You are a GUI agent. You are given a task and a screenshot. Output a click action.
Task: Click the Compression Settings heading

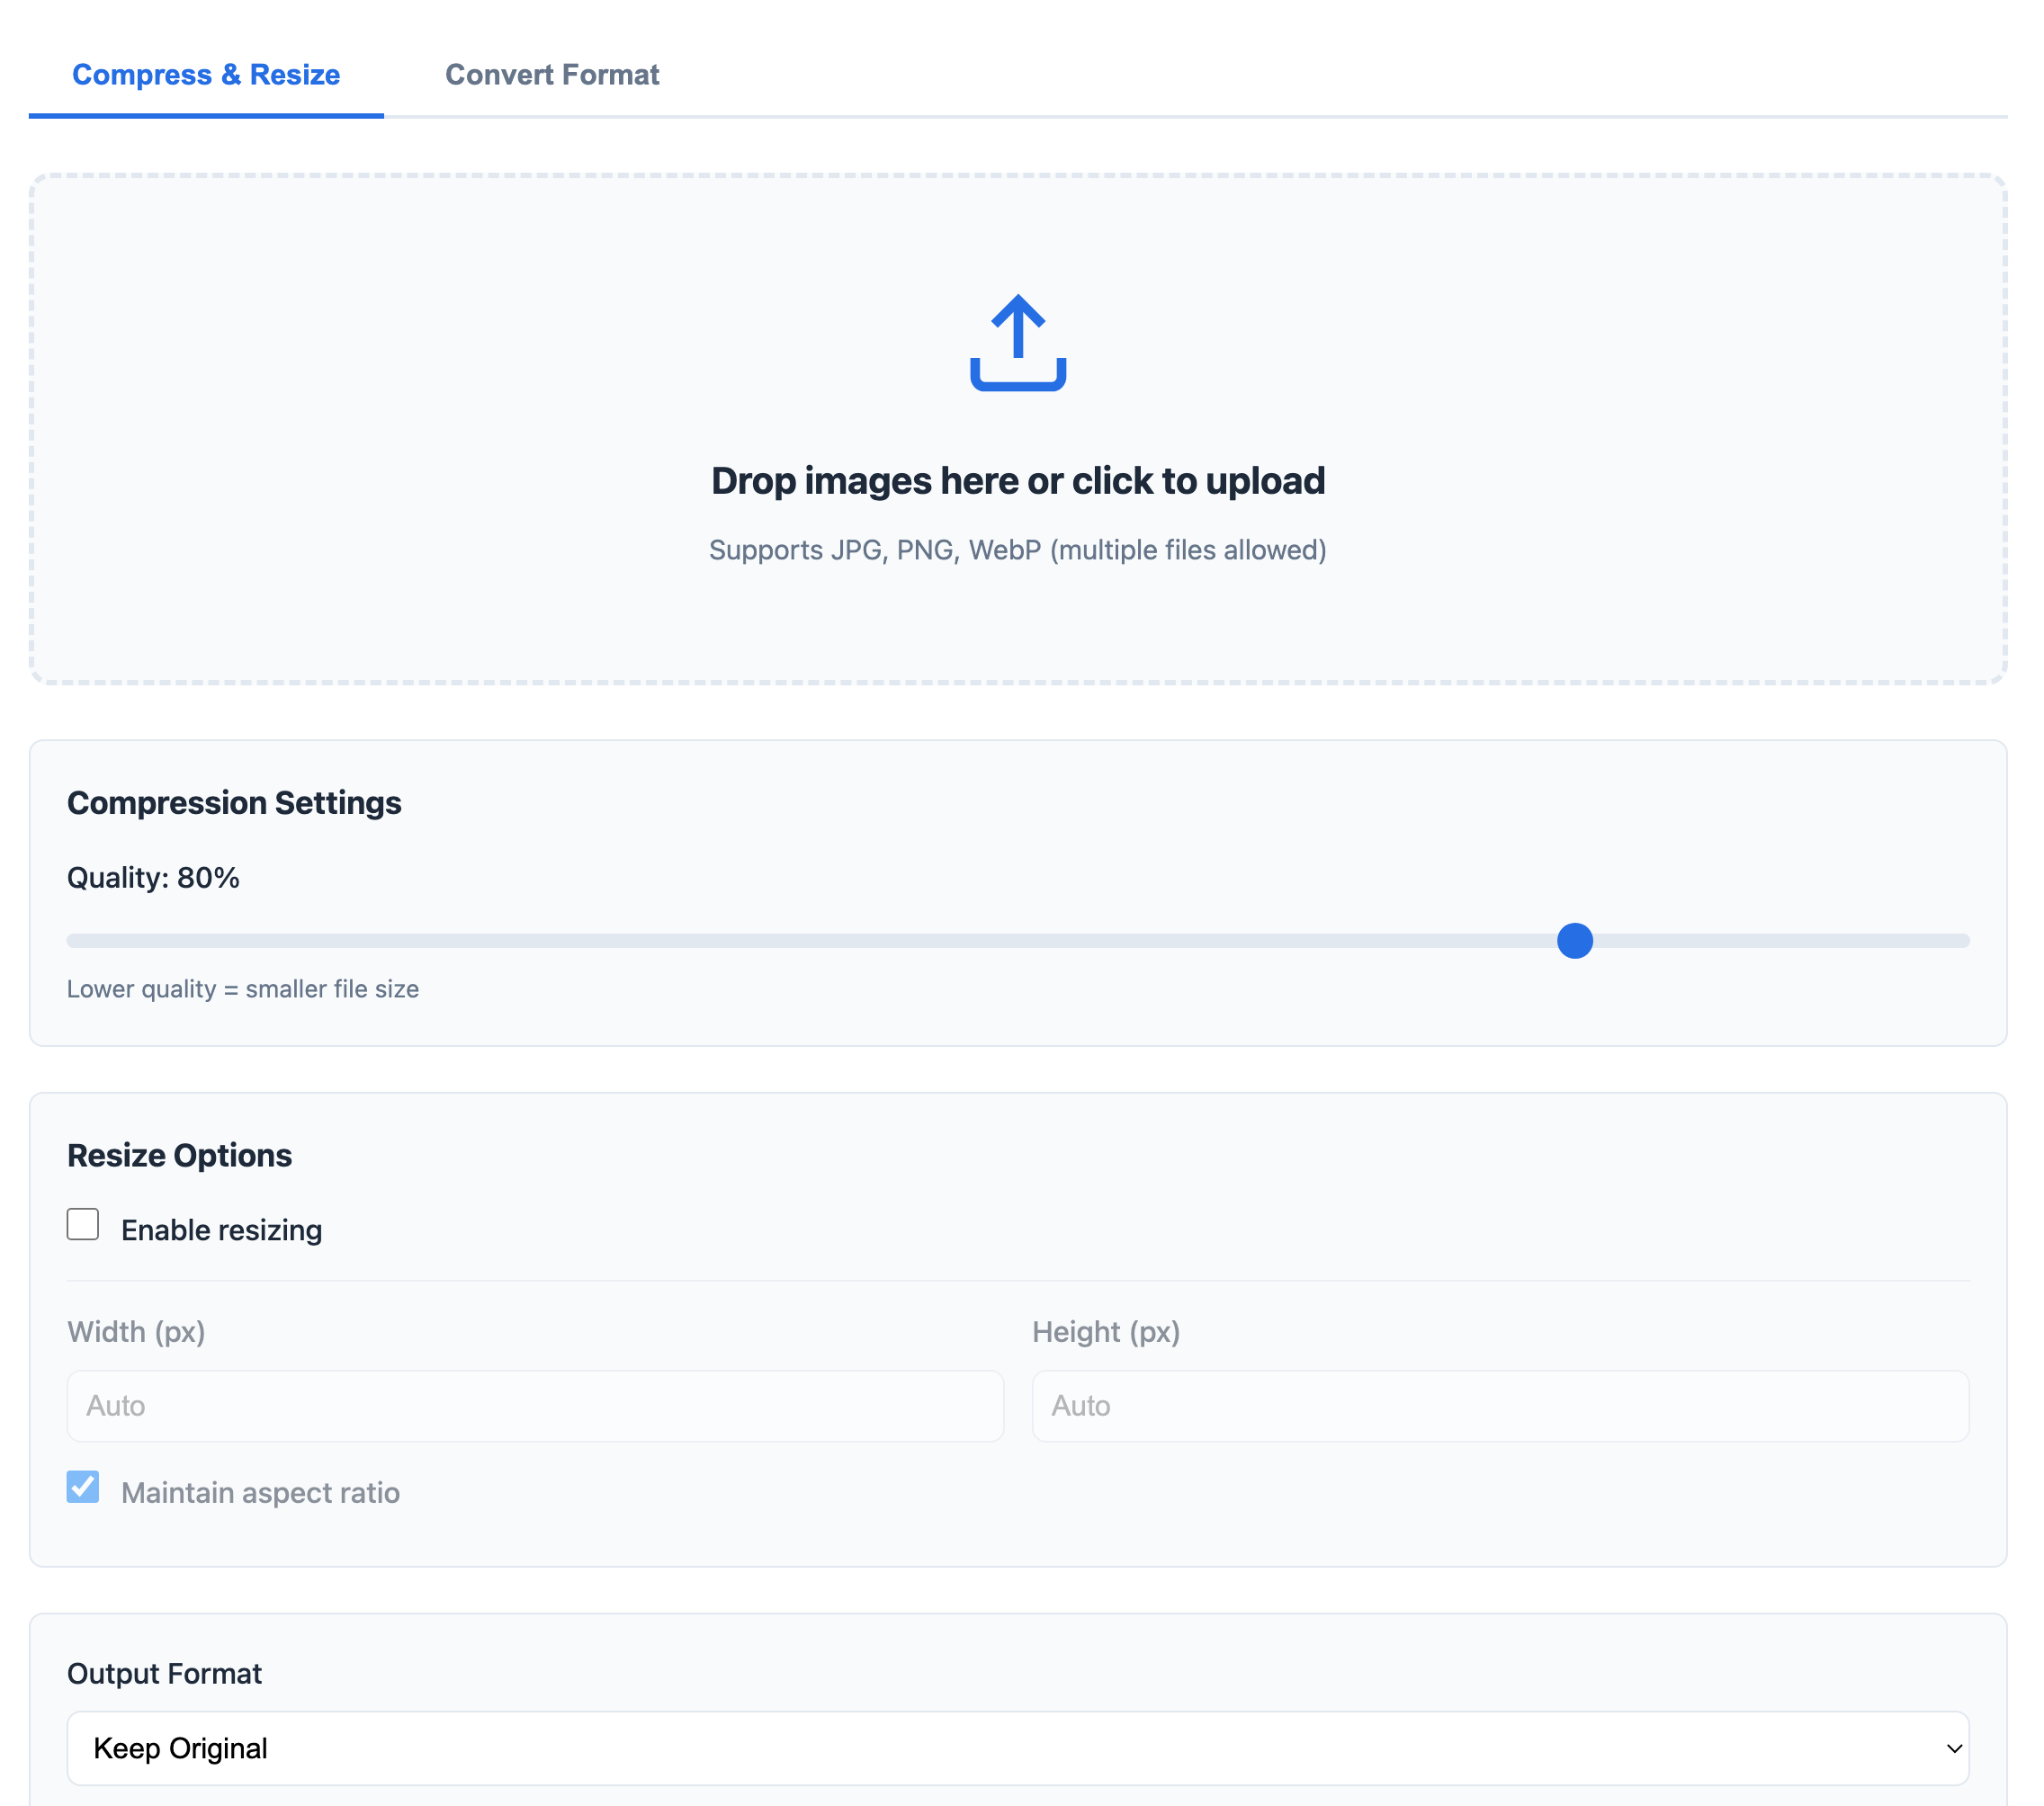coord(234,803)
